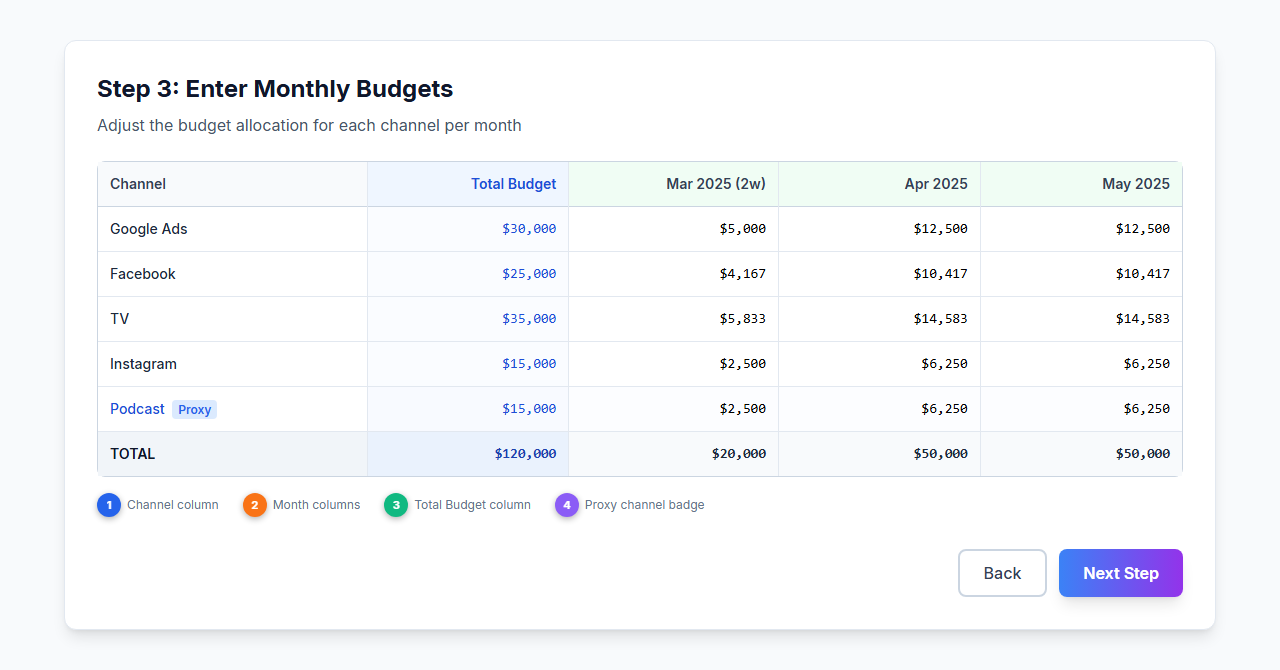
Task: Select the Mar 2025 (2w) column header
Action: click(x=674, y=184)
